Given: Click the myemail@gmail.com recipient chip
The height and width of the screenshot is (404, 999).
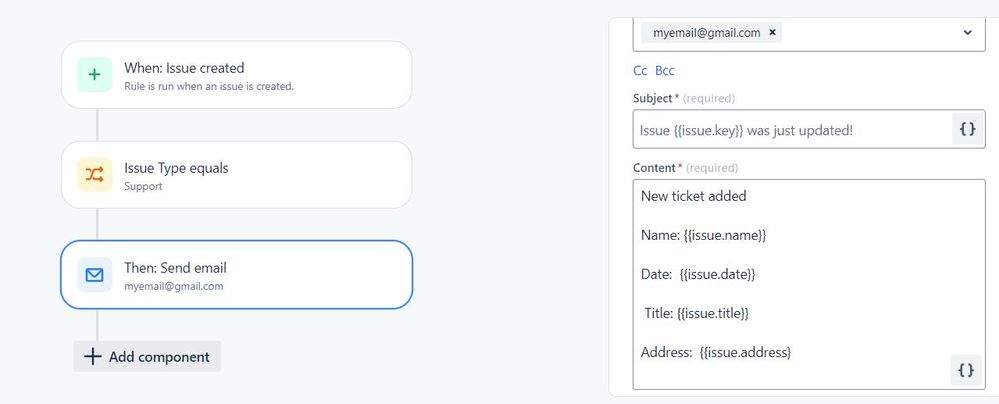Looking at the screenshot, I should [x=706, y=33].
